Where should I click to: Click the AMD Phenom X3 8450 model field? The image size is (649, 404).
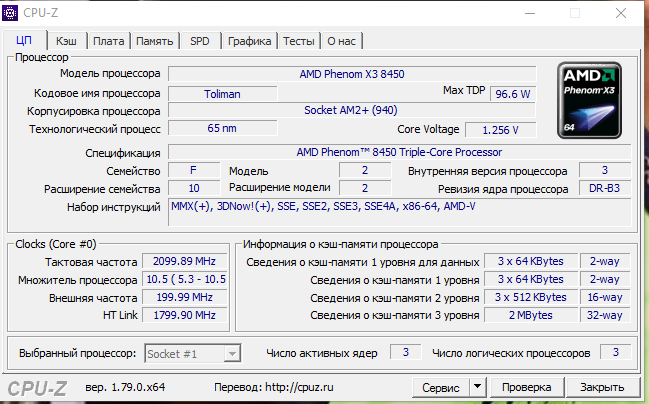[352, 74]
